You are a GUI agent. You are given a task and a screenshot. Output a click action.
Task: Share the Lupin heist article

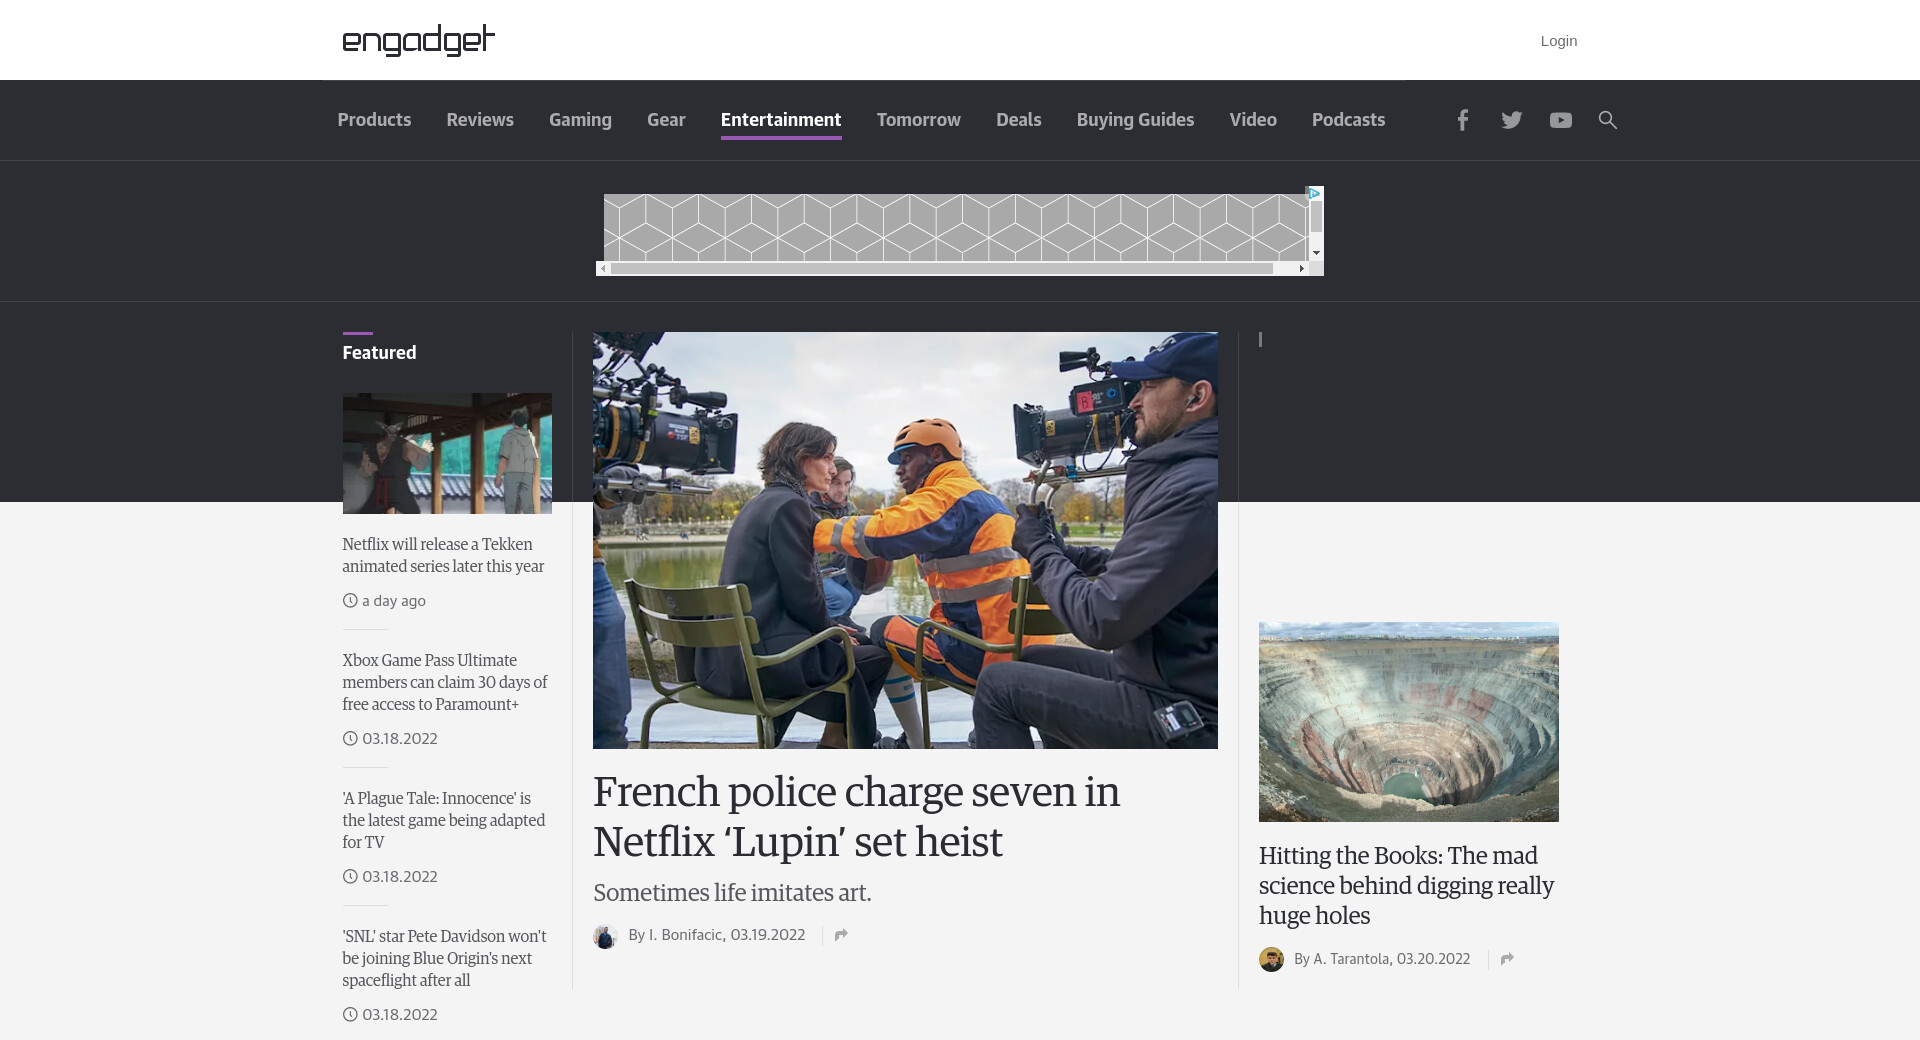click(841, 935)
